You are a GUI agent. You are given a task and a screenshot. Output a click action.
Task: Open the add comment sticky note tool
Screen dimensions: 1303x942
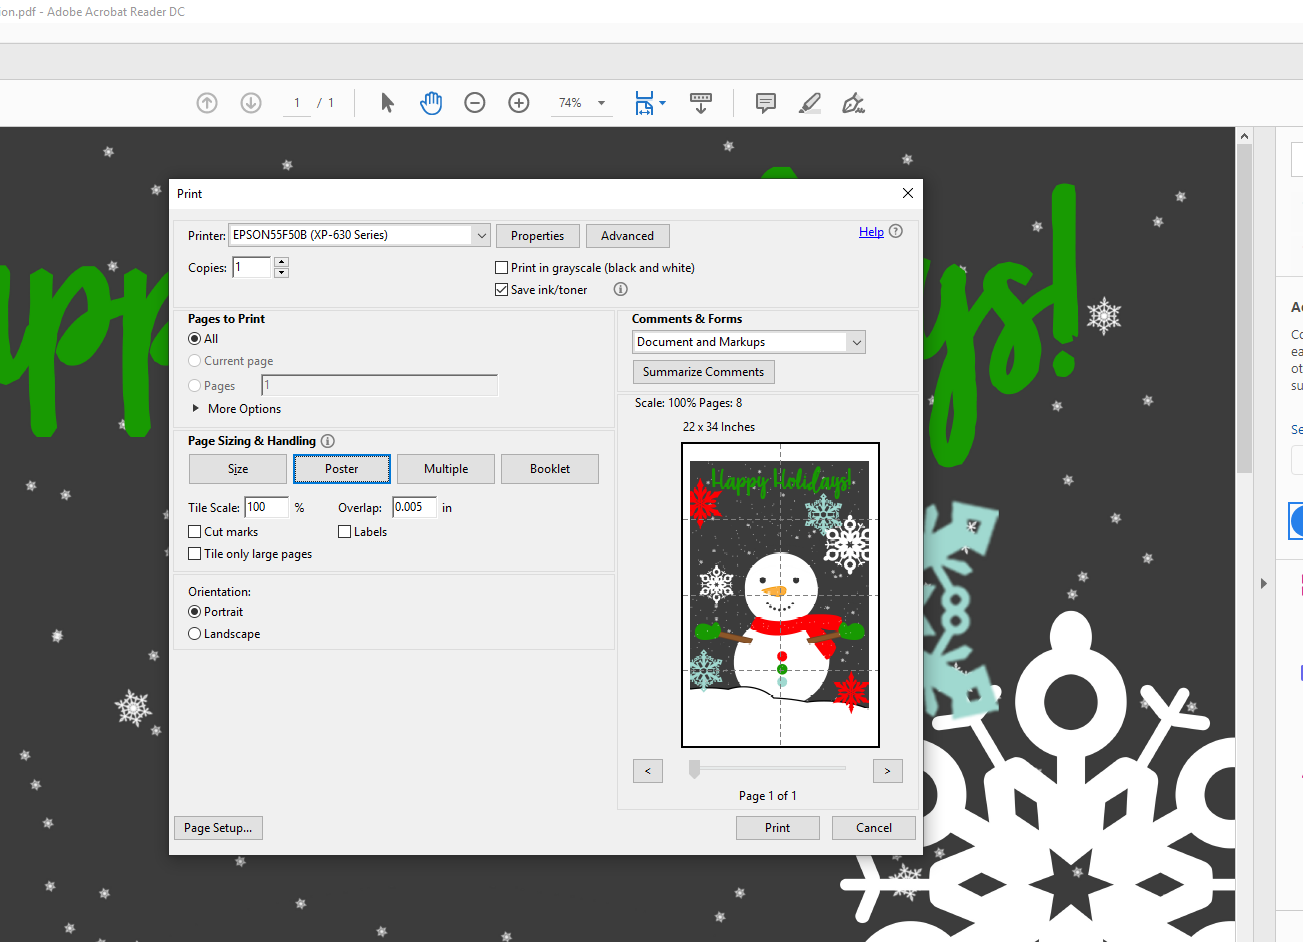coord(766,103)
